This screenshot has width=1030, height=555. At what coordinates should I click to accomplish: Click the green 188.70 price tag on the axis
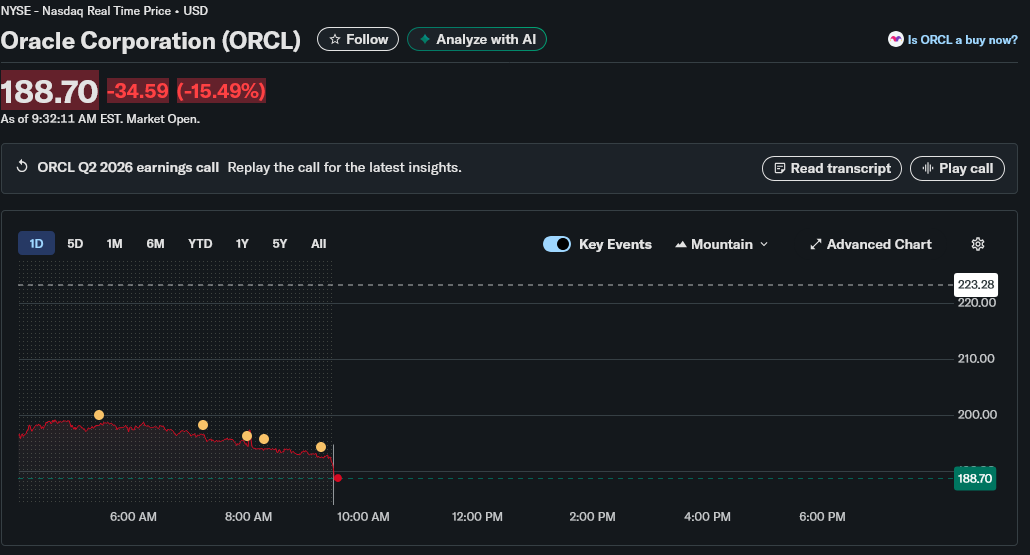[x=974, y=478]
